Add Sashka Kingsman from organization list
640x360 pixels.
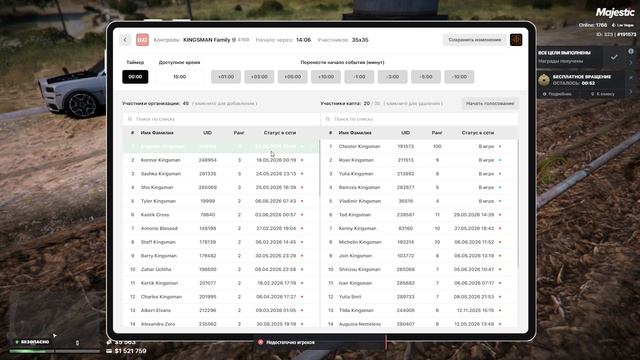coord(221,174)
